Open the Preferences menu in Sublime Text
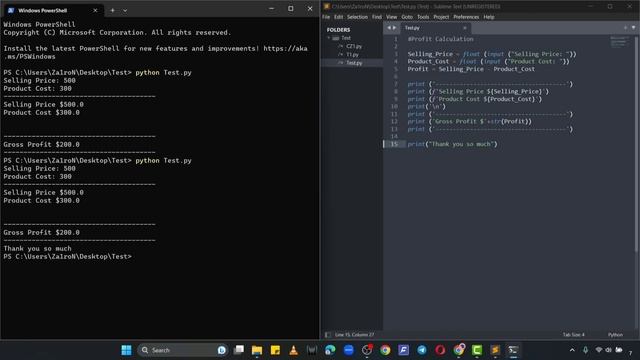Image resolution: width=640 pixels, height=360 pixels. pos(466,17)
